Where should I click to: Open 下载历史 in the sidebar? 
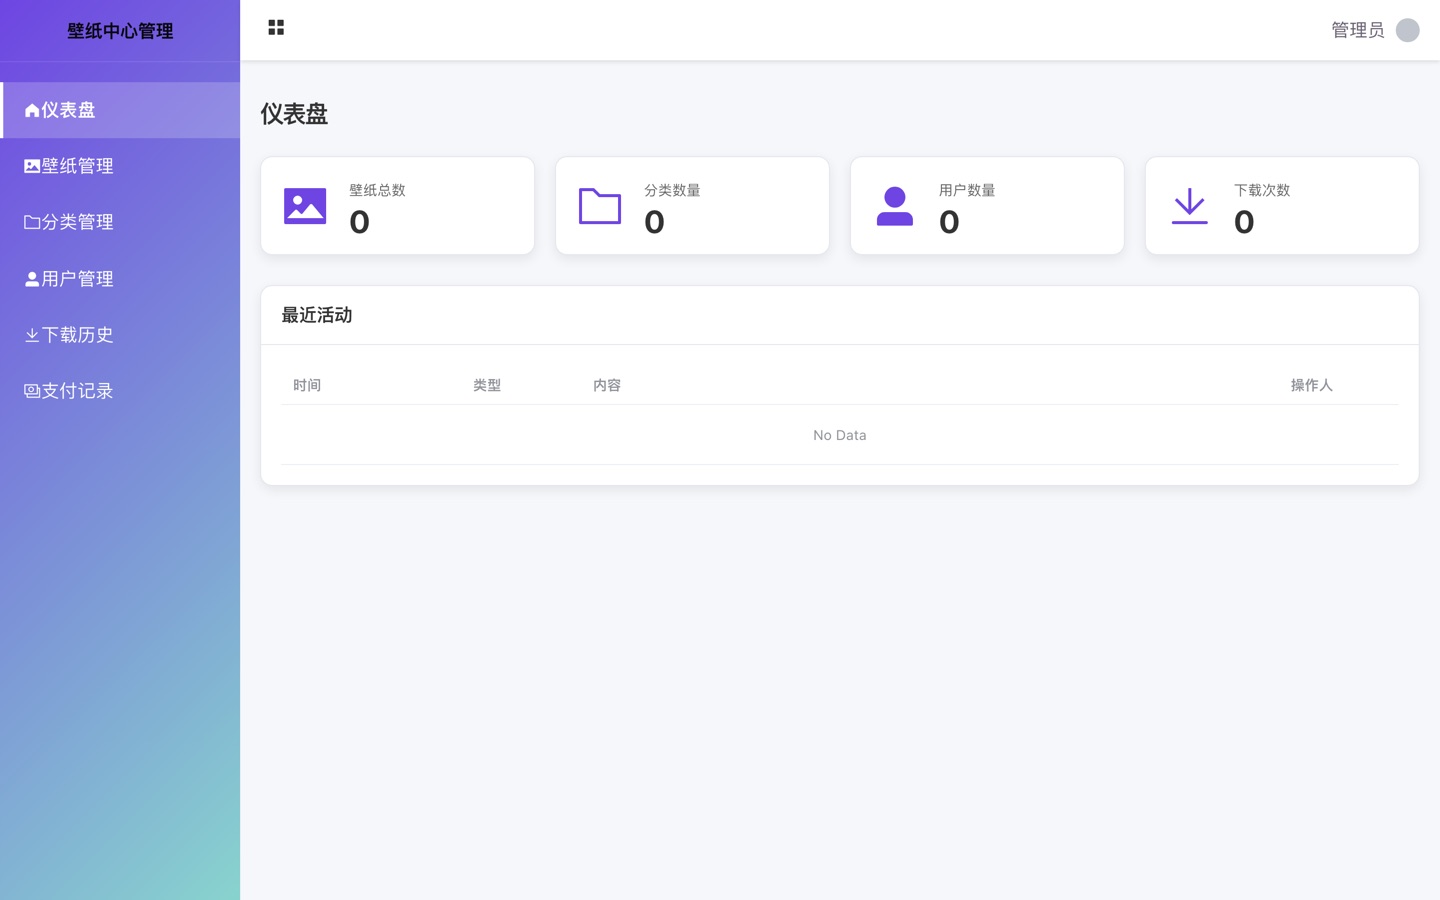120,335
